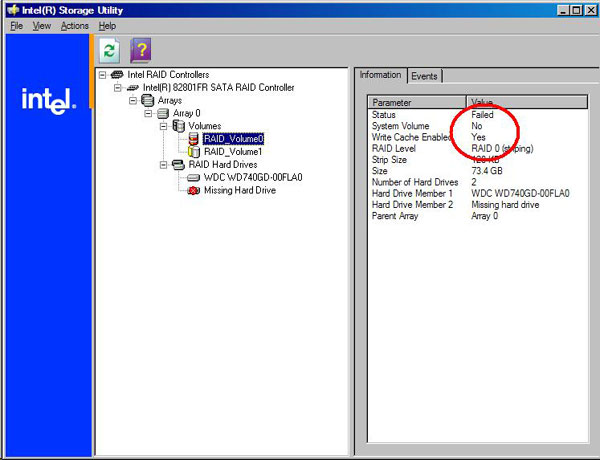Collapse the Volumes tree node

click(163, 126)
